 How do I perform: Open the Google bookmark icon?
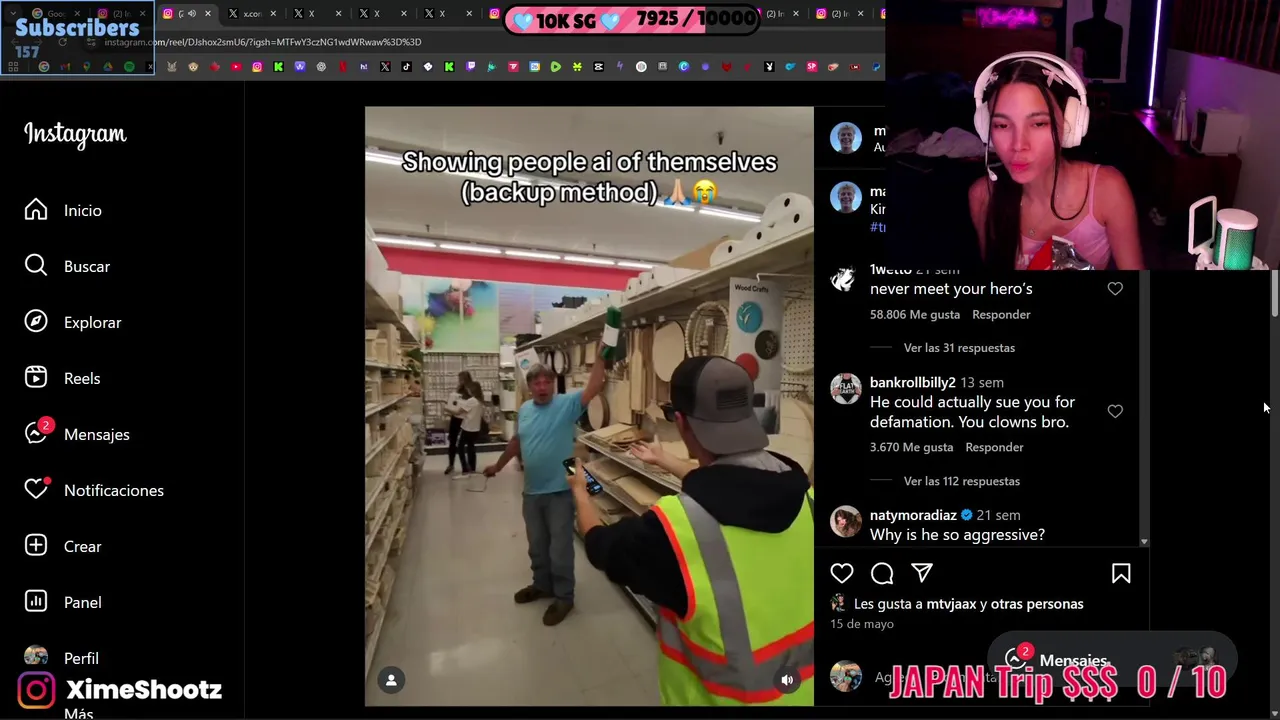point(44,67)
